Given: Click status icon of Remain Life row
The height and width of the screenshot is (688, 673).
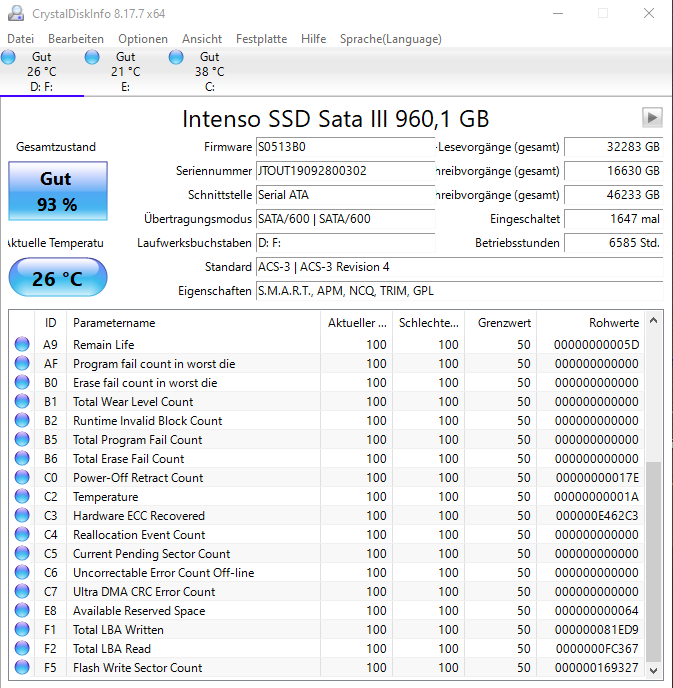Looking at the screenshot, I should [22, 344].
